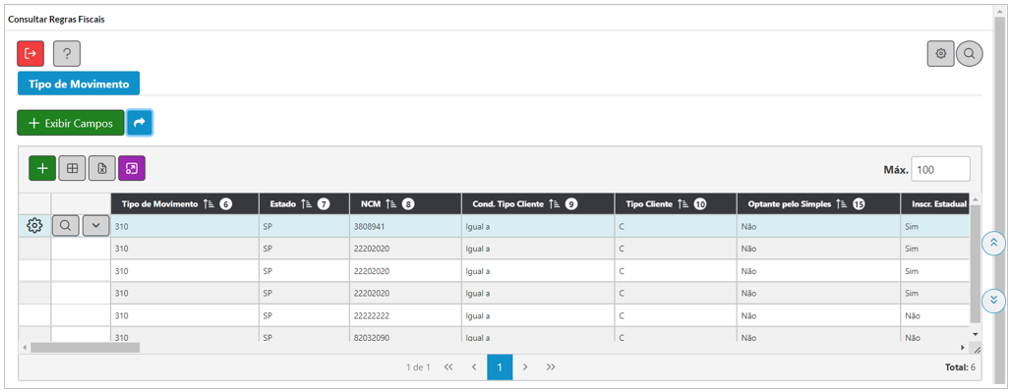Click Inscr. Estadual Não for NCM 22222222
The height and width of the screenshot is (392, 1013).
[935, 316]
